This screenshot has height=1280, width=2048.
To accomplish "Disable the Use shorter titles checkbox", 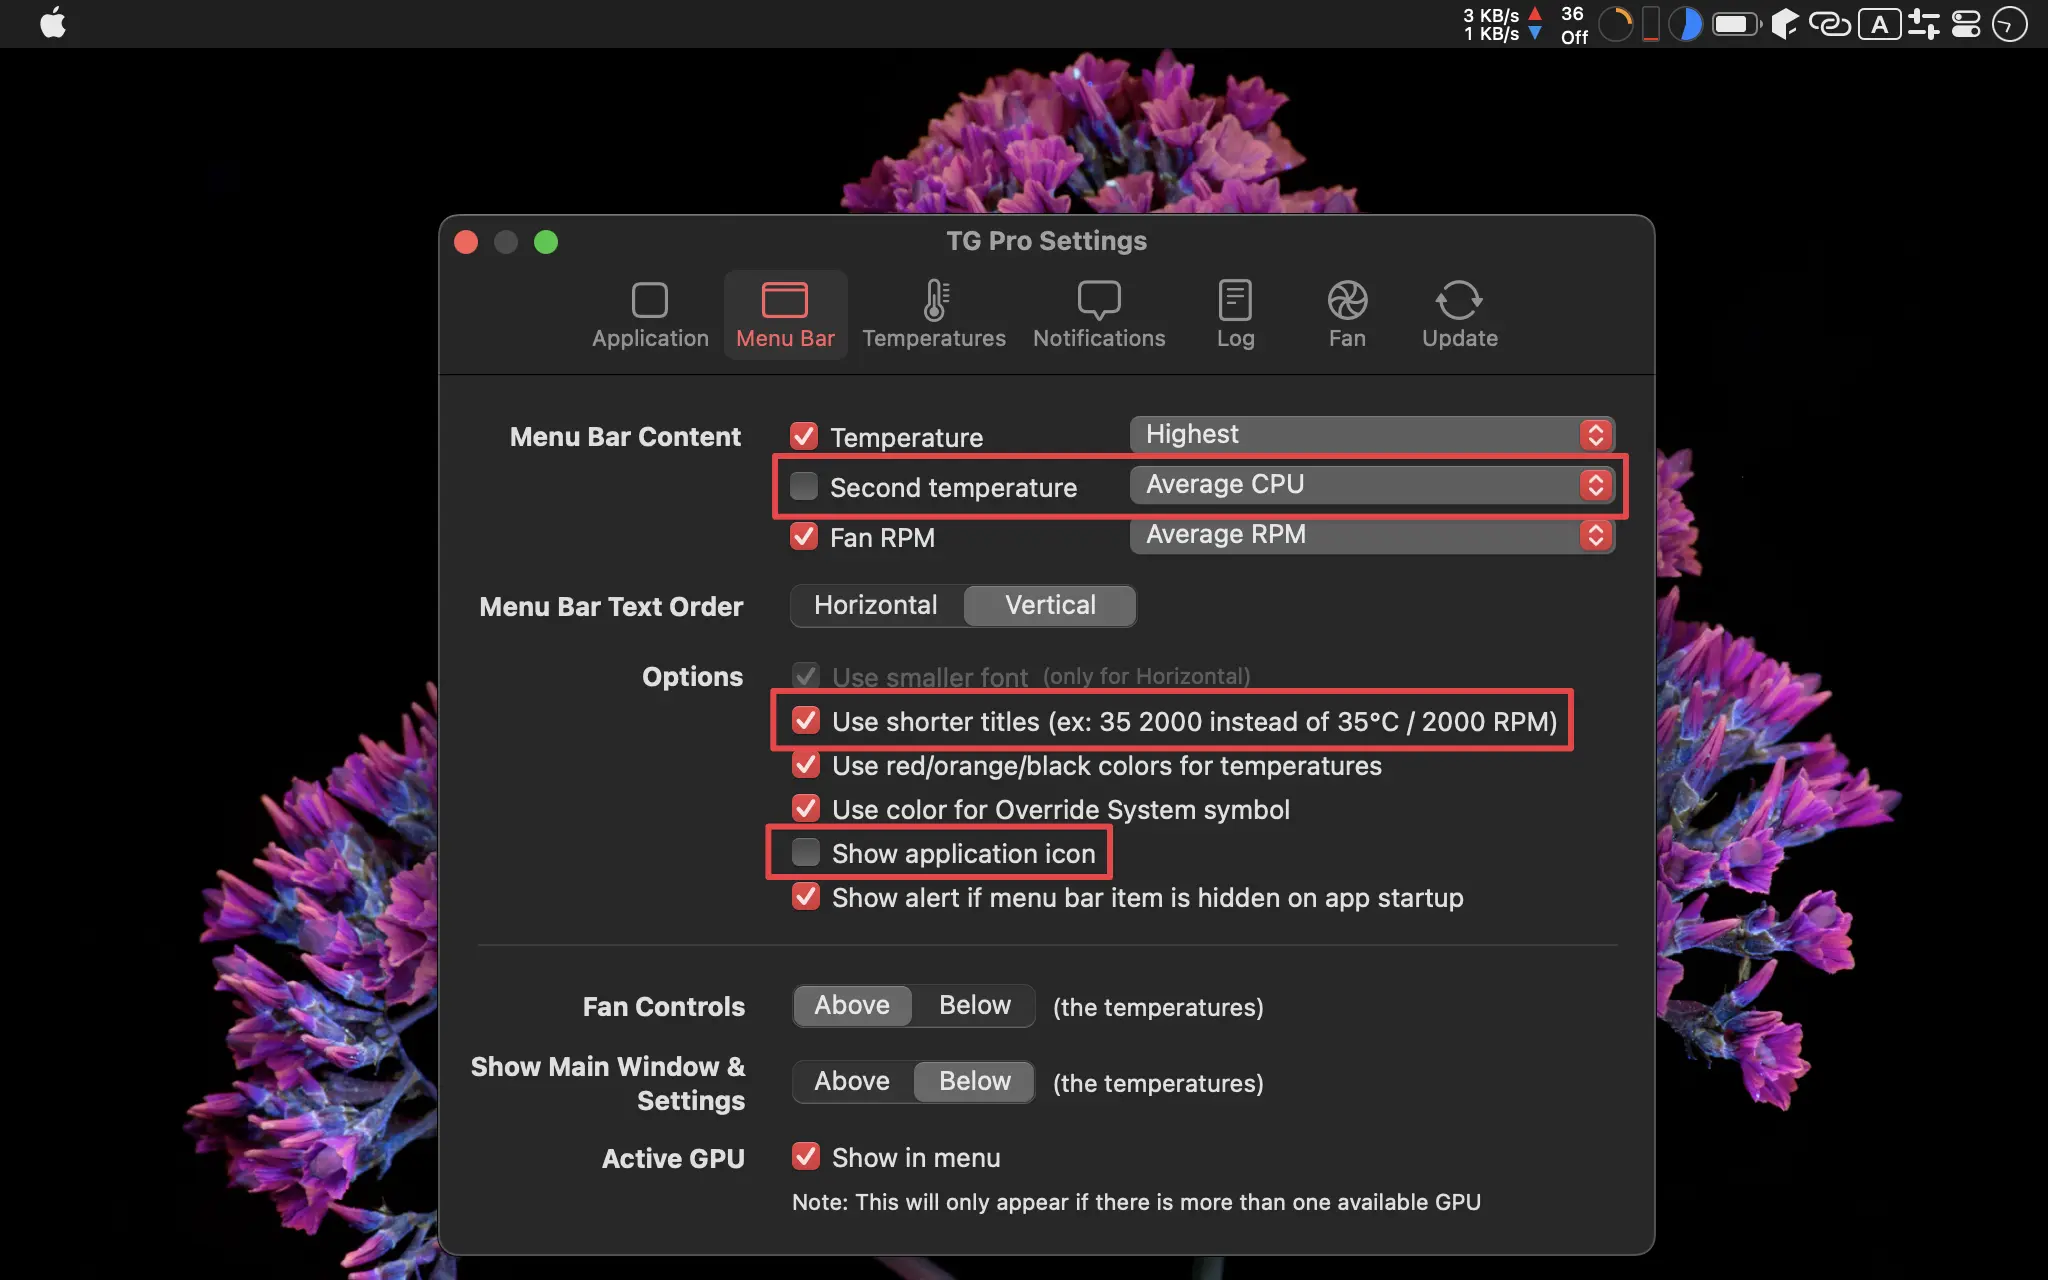I will 805,721.
